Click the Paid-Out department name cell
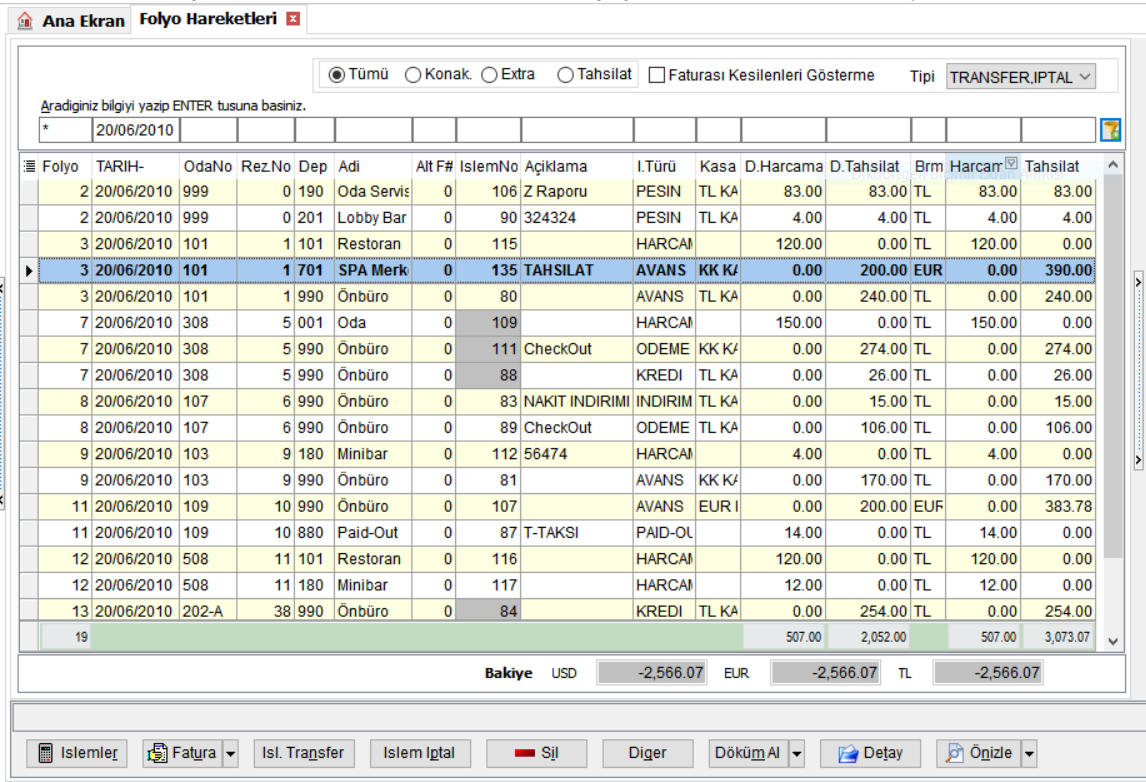This screenshot has height=782, width=1146. pos(373,533)
